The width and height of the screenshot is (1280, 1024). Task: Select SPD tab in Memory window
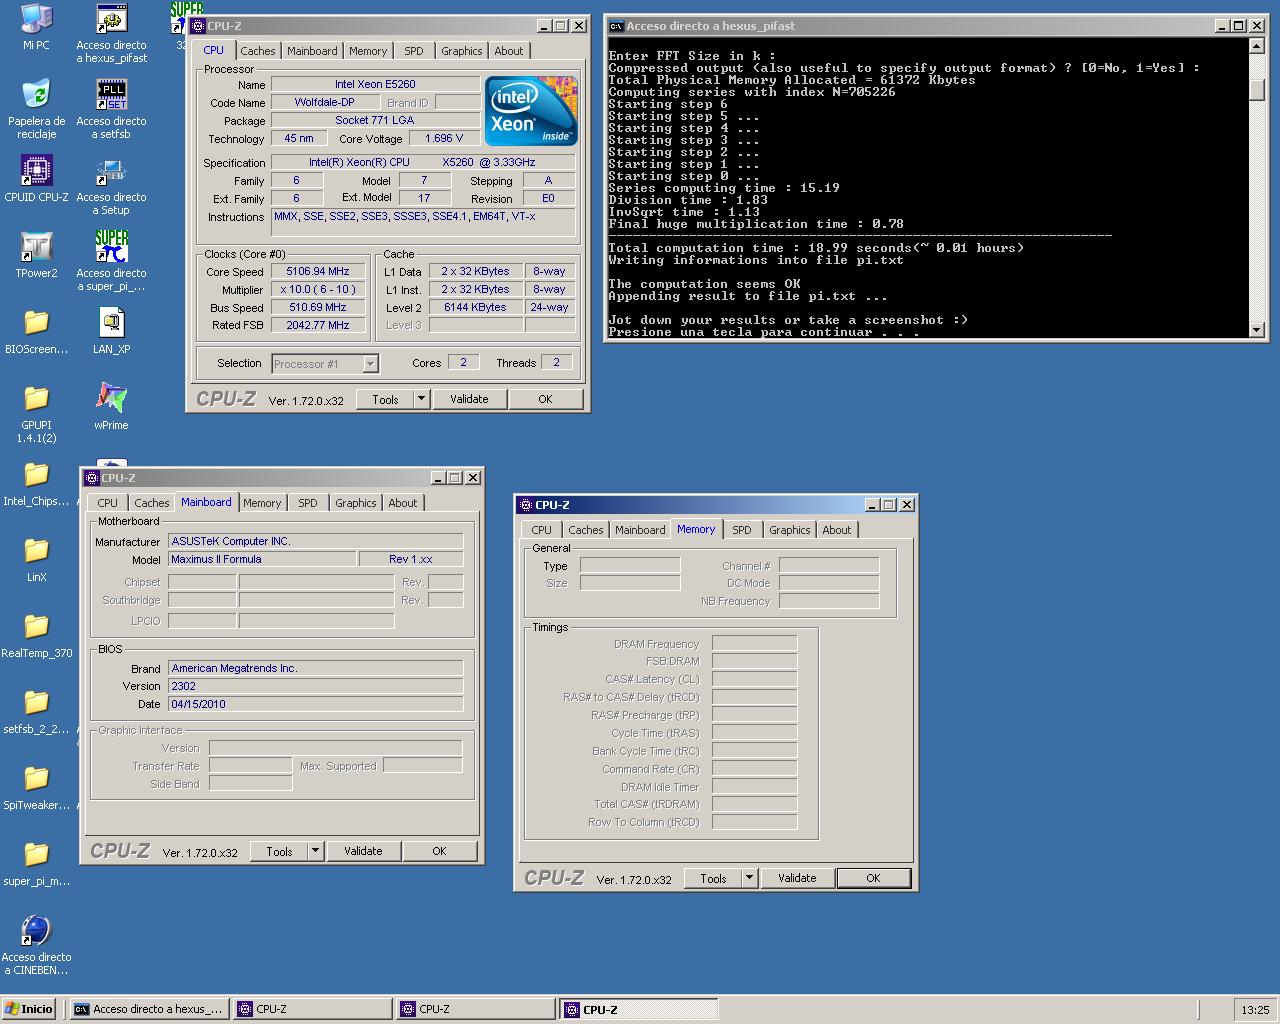tap(742, 530)
